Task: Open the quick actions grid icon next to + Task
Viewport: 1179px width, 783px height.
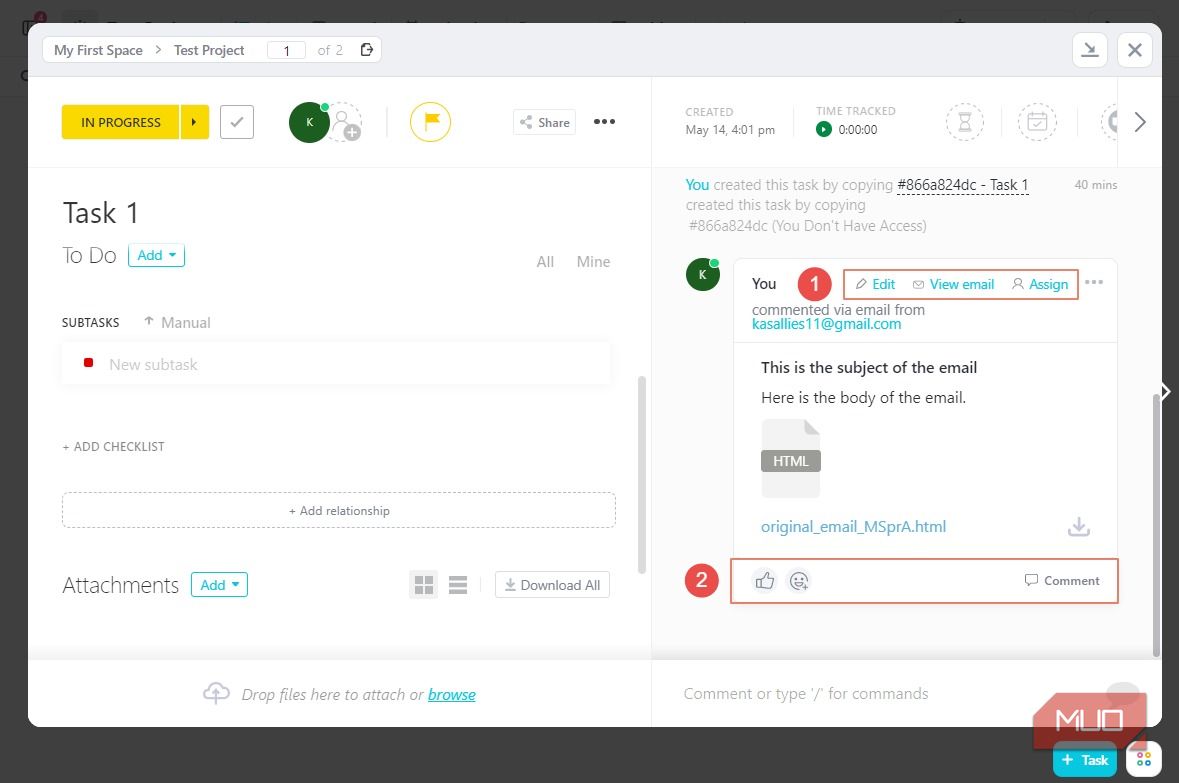Action: pyautogui.click(x=1144, y=759)
